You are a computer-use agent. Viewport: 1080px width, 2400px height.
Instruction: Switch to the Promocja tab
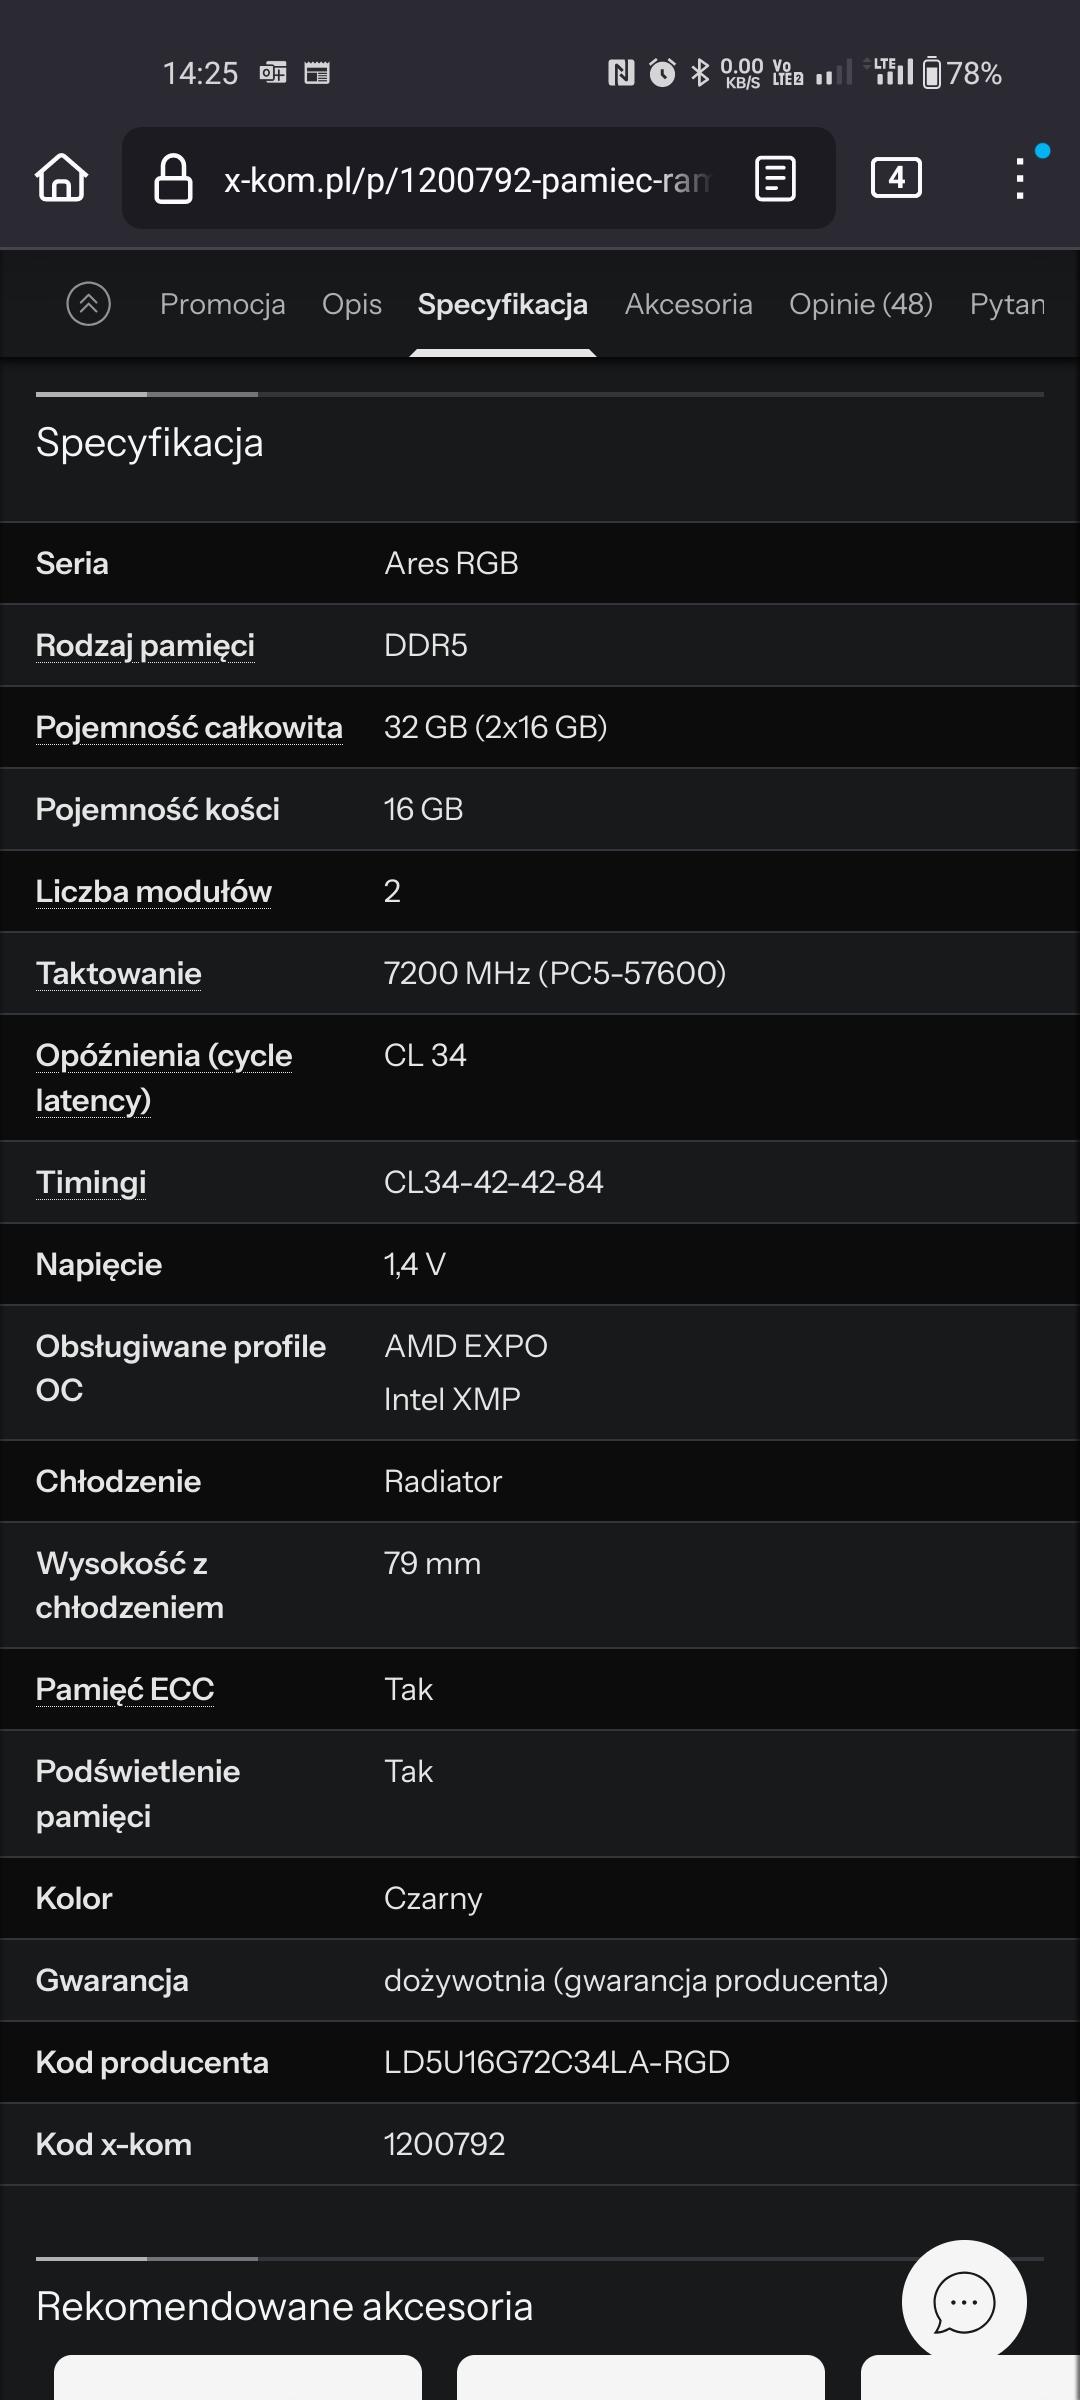(x=222, y=304)
